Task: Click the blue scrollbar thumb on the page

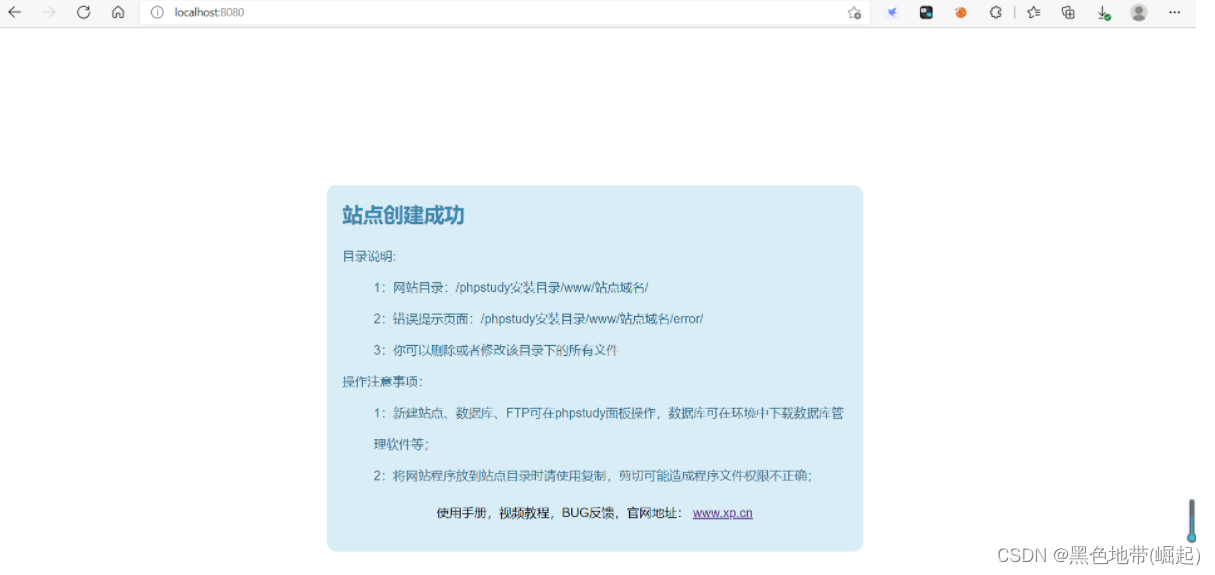Action: (1191, 520)
